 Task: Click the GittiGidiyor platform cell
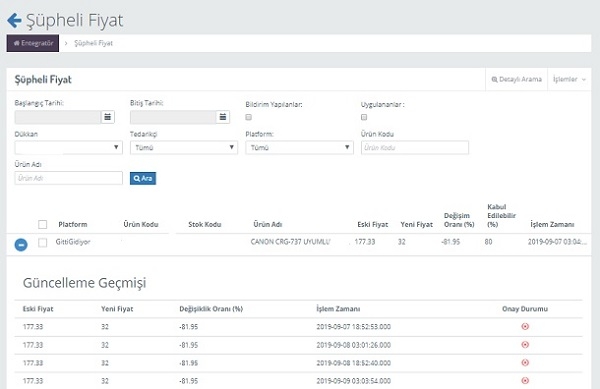pyautogui.click(x=73, y=242)
